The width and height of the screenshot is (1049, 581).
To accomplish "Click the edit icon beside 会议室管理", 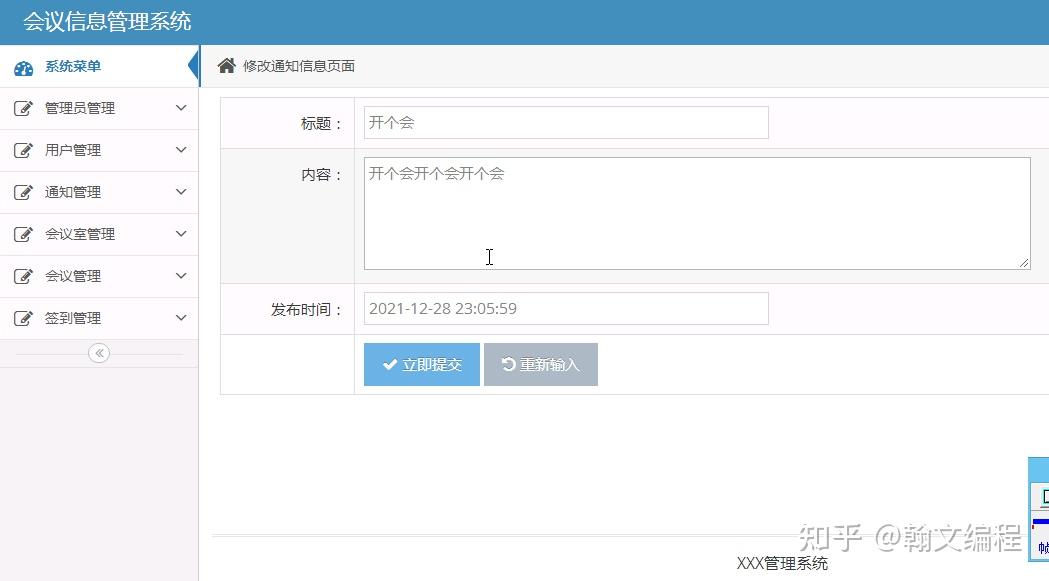I will 25,234.
